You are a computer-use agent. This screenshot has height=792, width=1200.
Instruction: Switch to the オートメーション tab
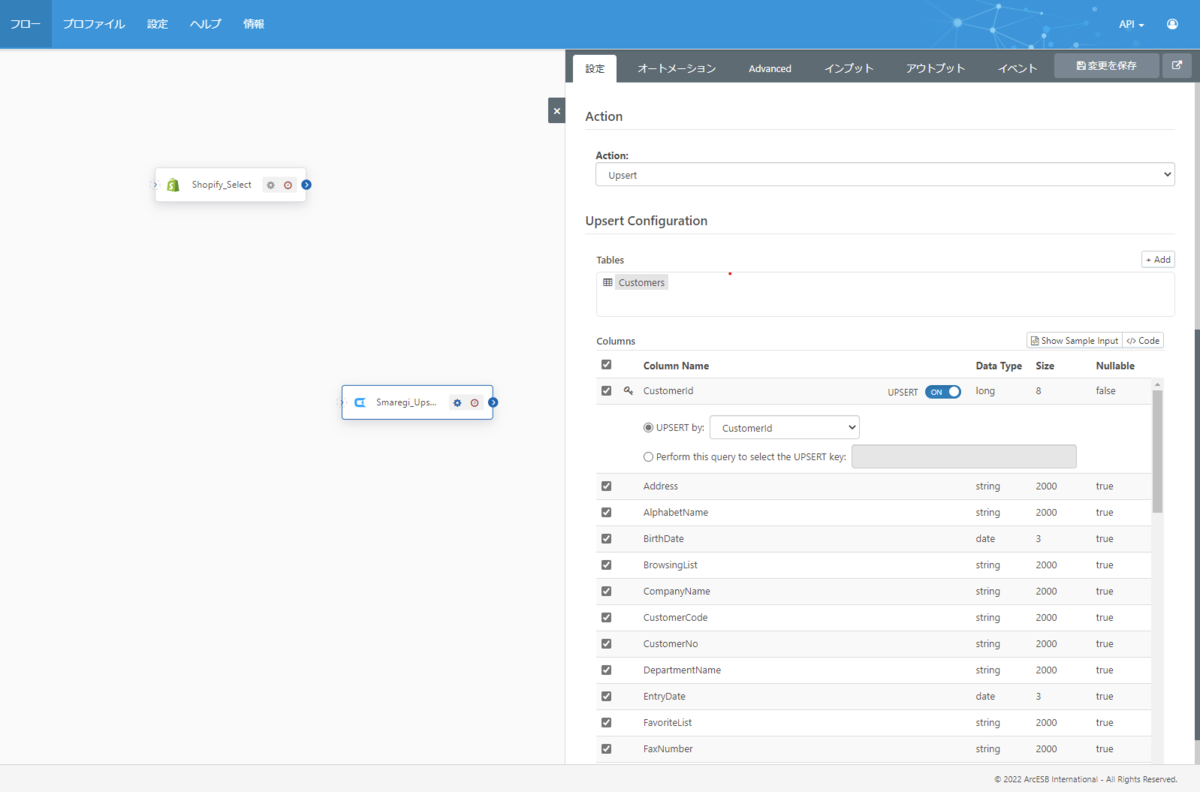coord(677,69)
